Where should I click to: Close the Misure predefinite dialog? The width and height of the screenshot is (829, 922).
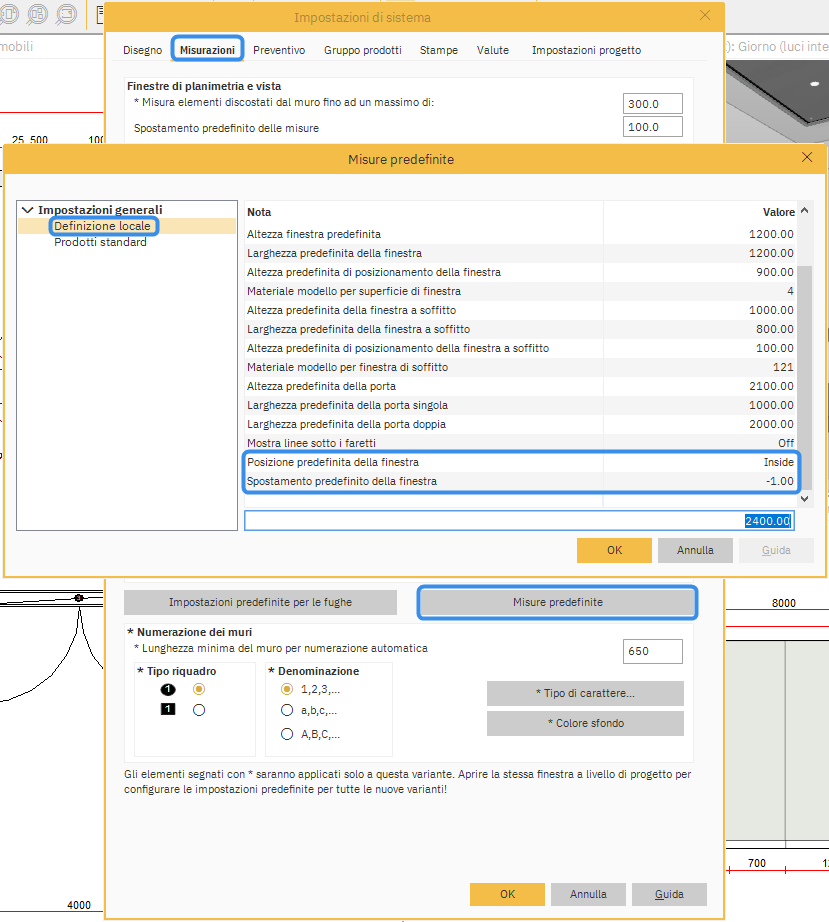tap(807, 158)
